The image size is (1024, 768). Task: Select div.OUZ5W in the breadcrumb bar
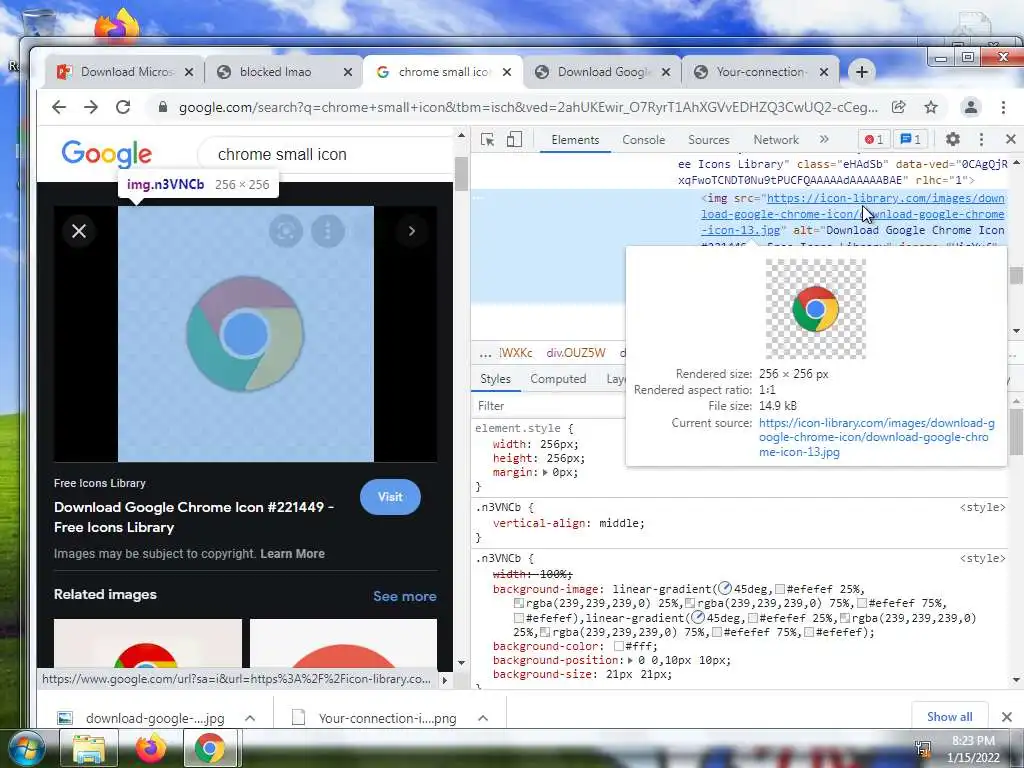click(x=575, y=353)
